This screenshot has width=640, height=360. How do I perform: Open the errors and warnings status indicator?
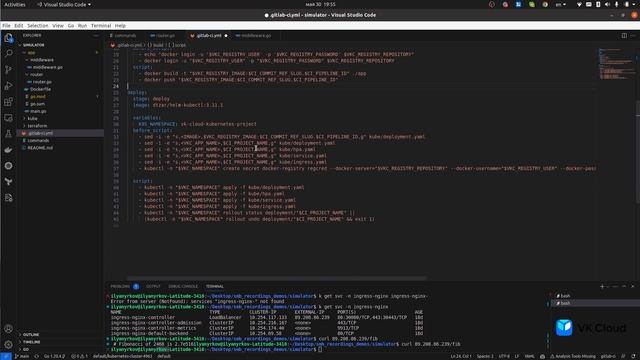pyautogui.click(x=80, y=356)
